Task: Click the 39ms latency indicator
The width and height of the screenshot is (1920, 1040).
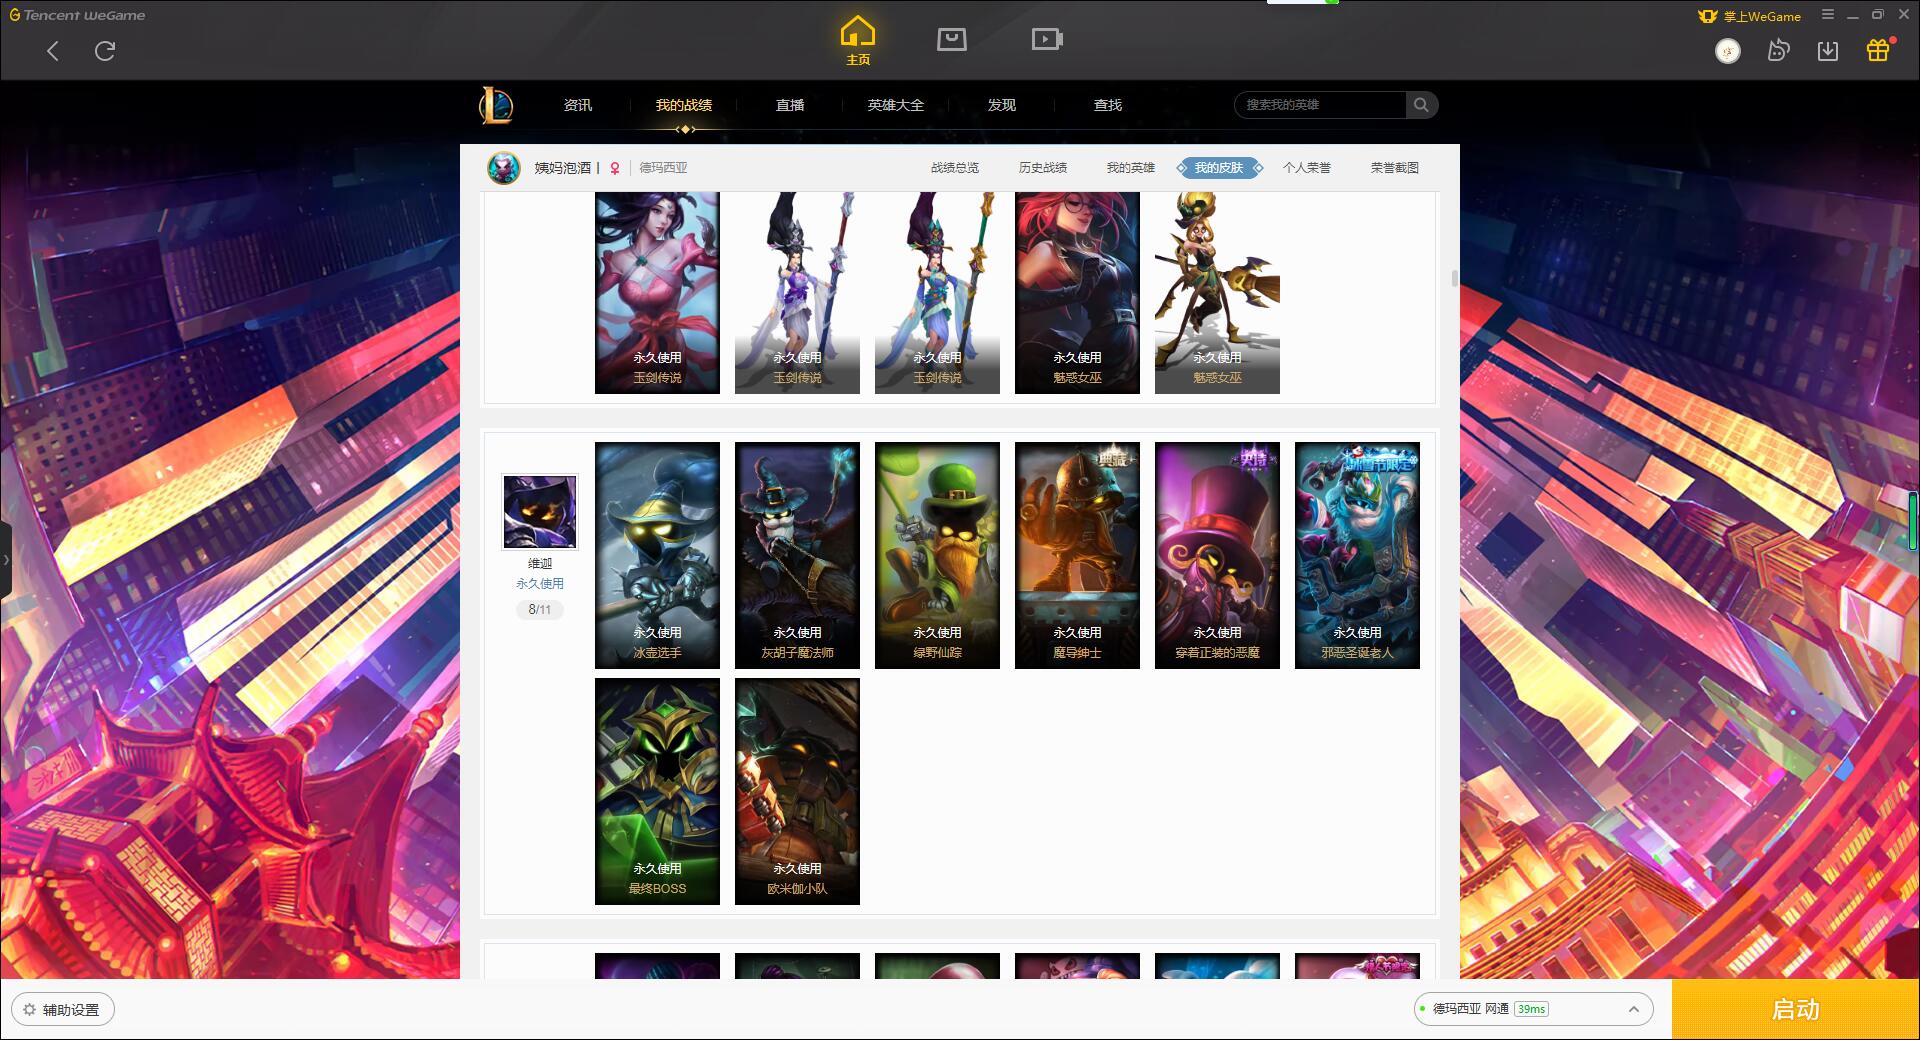Action: tap(1531, 1009)
